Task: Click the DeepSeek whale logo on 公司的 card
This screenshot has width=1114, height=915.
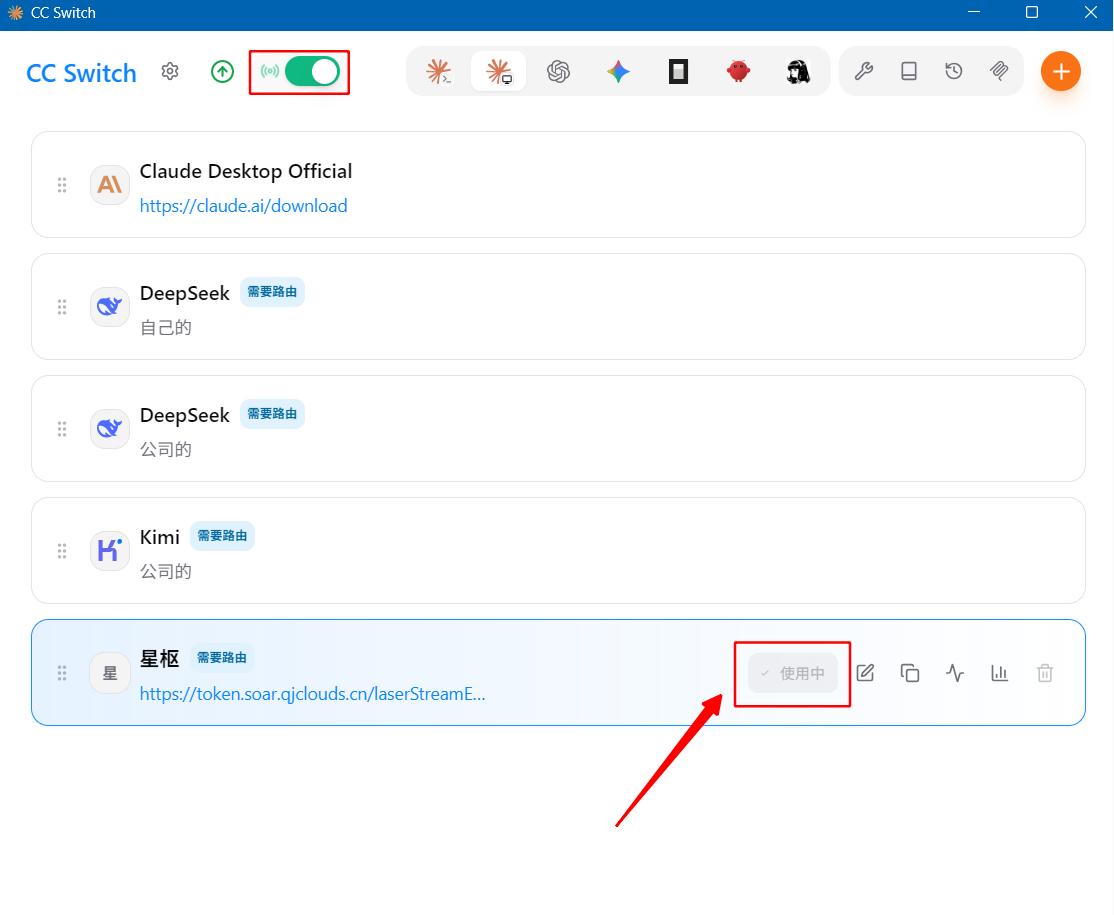Action: click(x=109, y=429)
